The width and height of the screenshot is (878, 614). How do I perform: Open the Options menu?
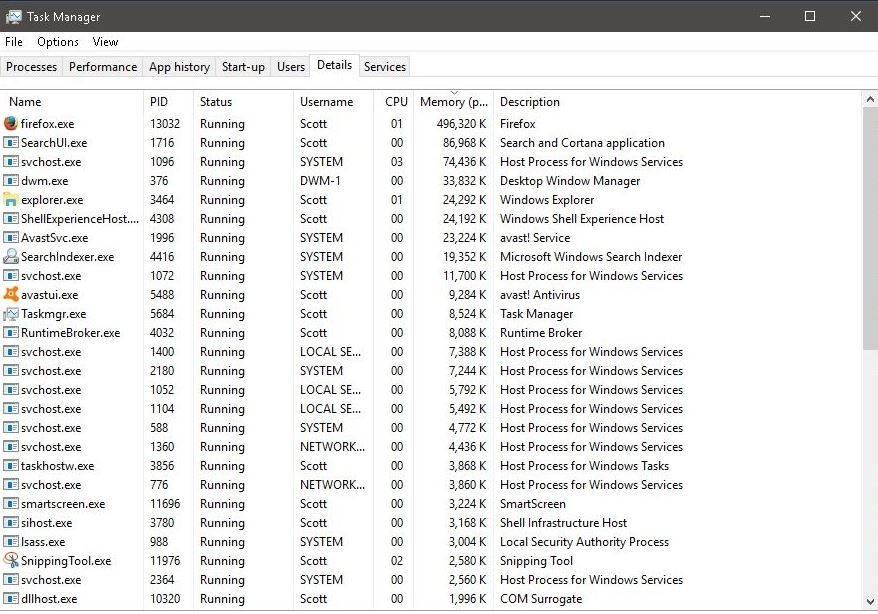(58, 42)
